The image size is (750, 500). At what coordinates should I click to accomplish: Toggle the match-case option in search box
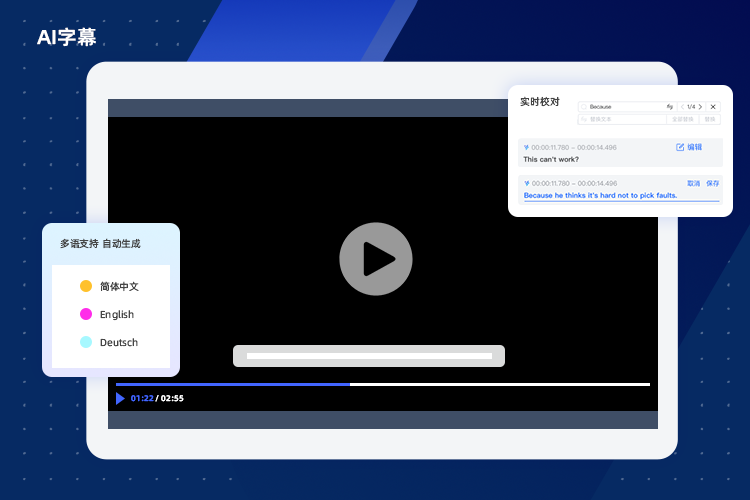[670, 106]
